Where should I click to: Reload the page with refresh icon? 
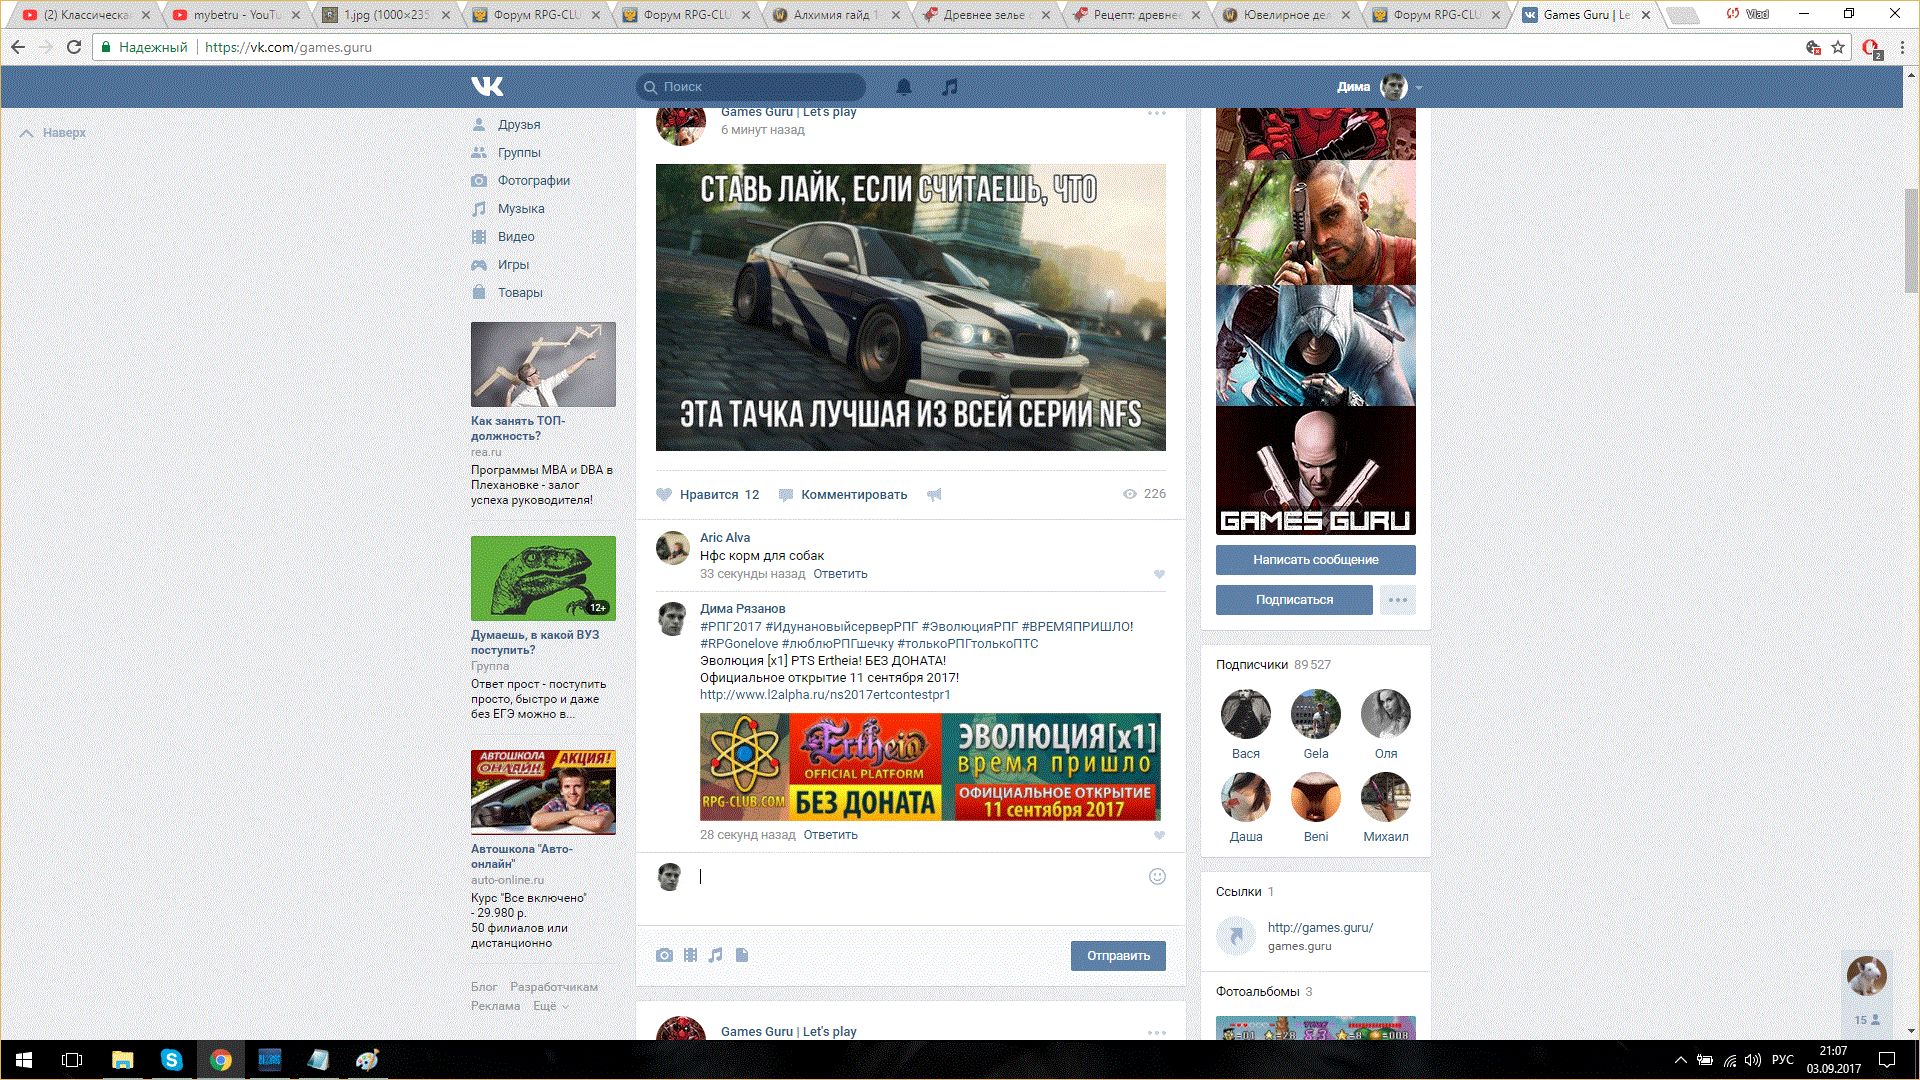(x=74, y=47)
